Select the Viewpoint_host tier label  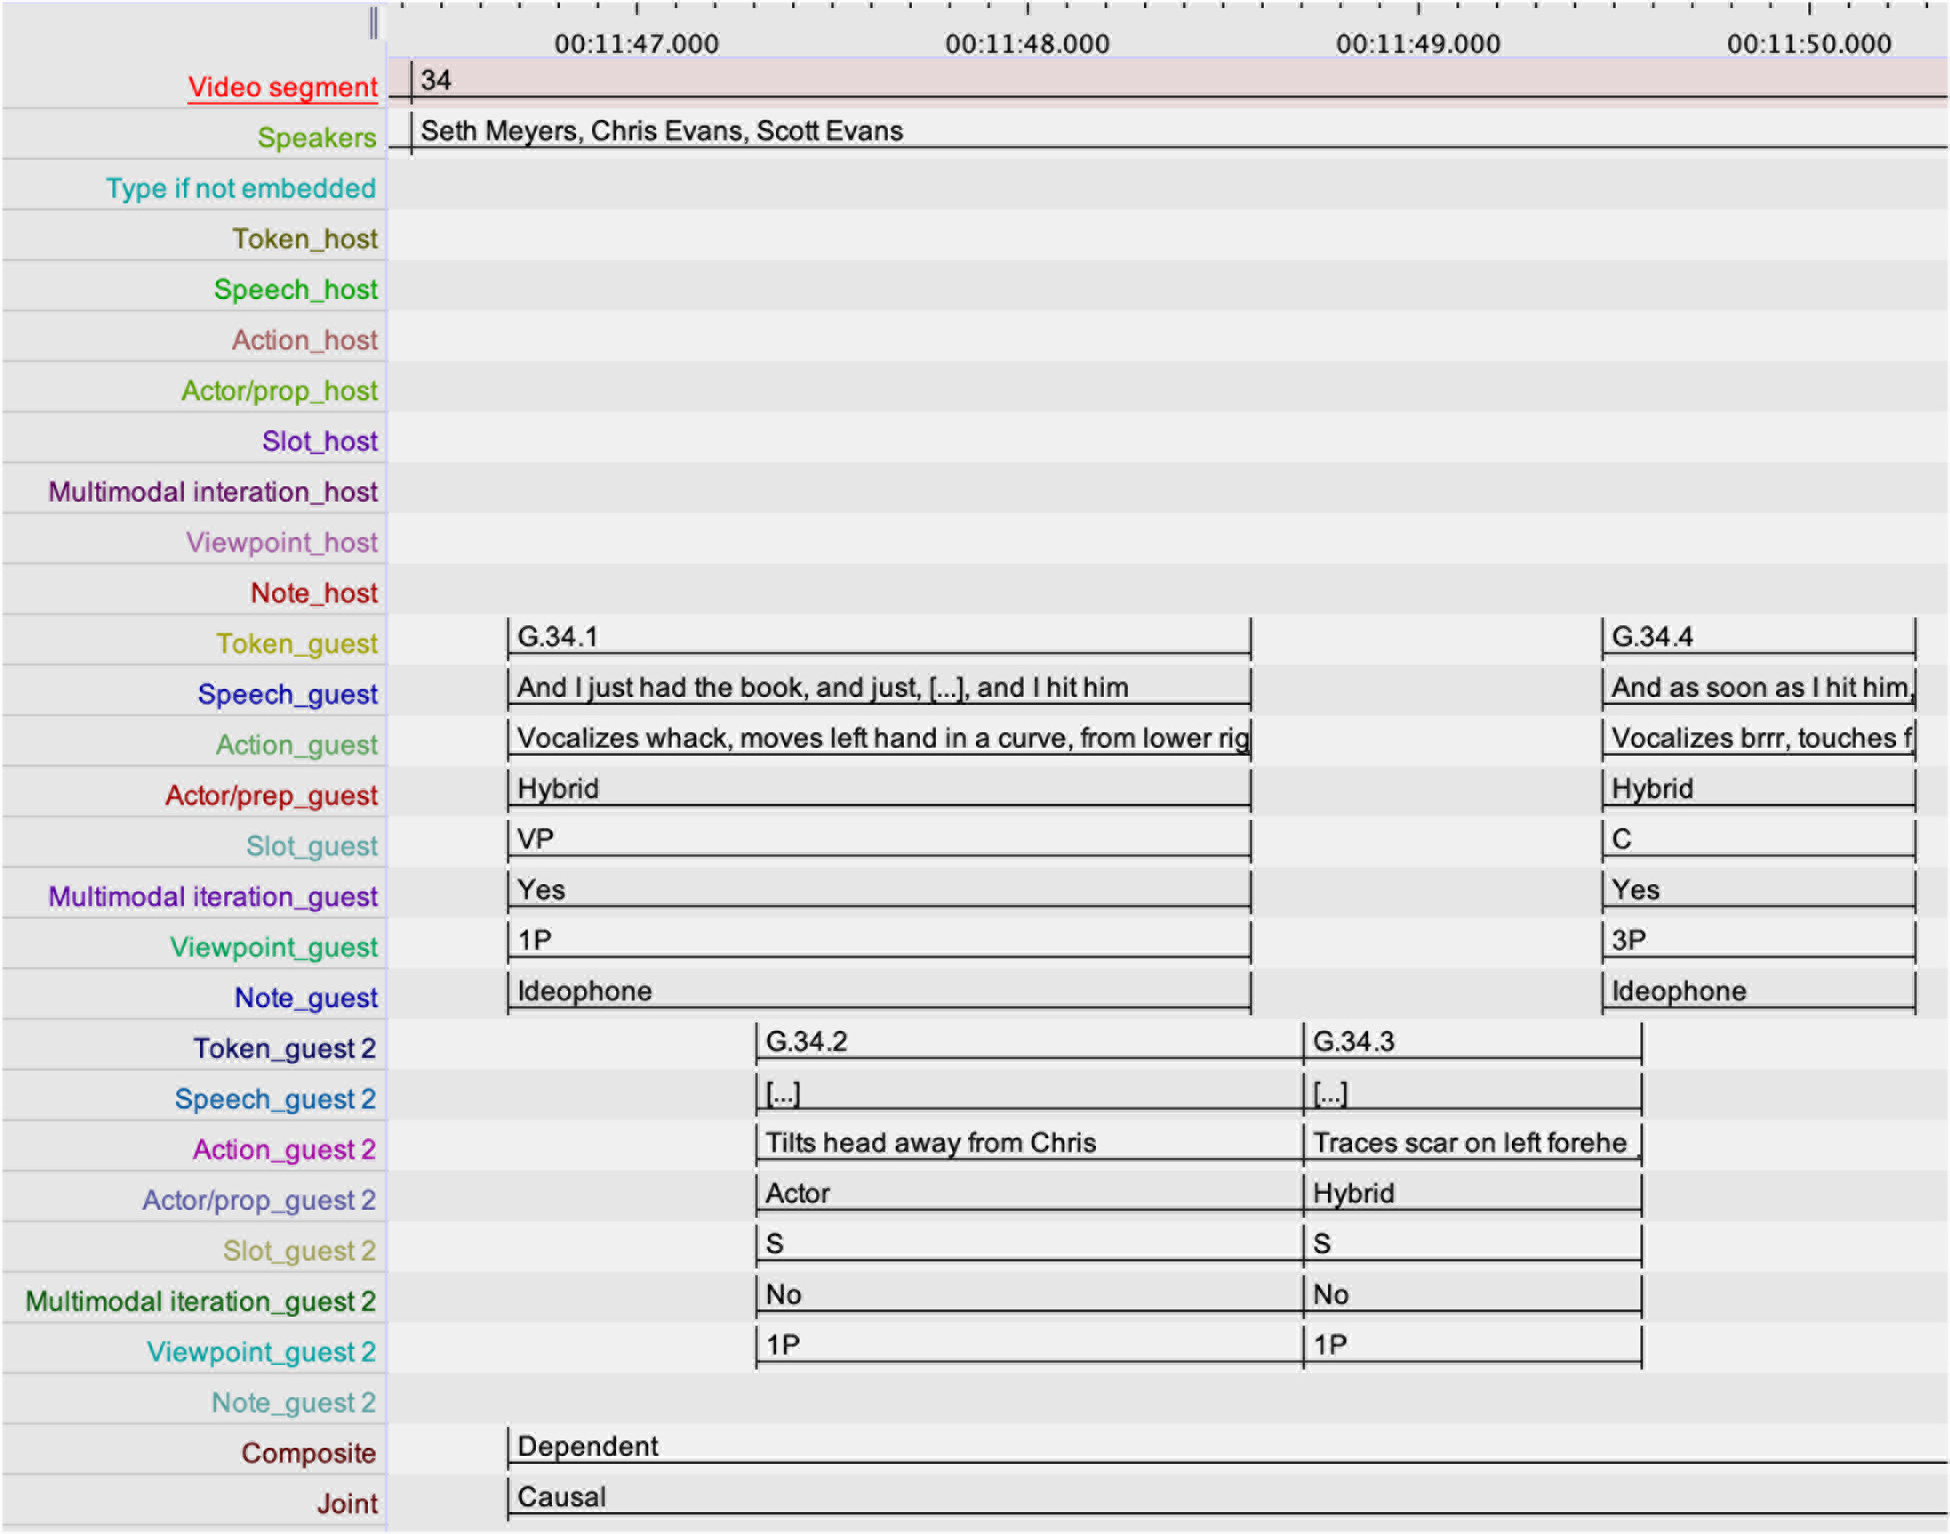pyautogui.click(x=282, y=542)
